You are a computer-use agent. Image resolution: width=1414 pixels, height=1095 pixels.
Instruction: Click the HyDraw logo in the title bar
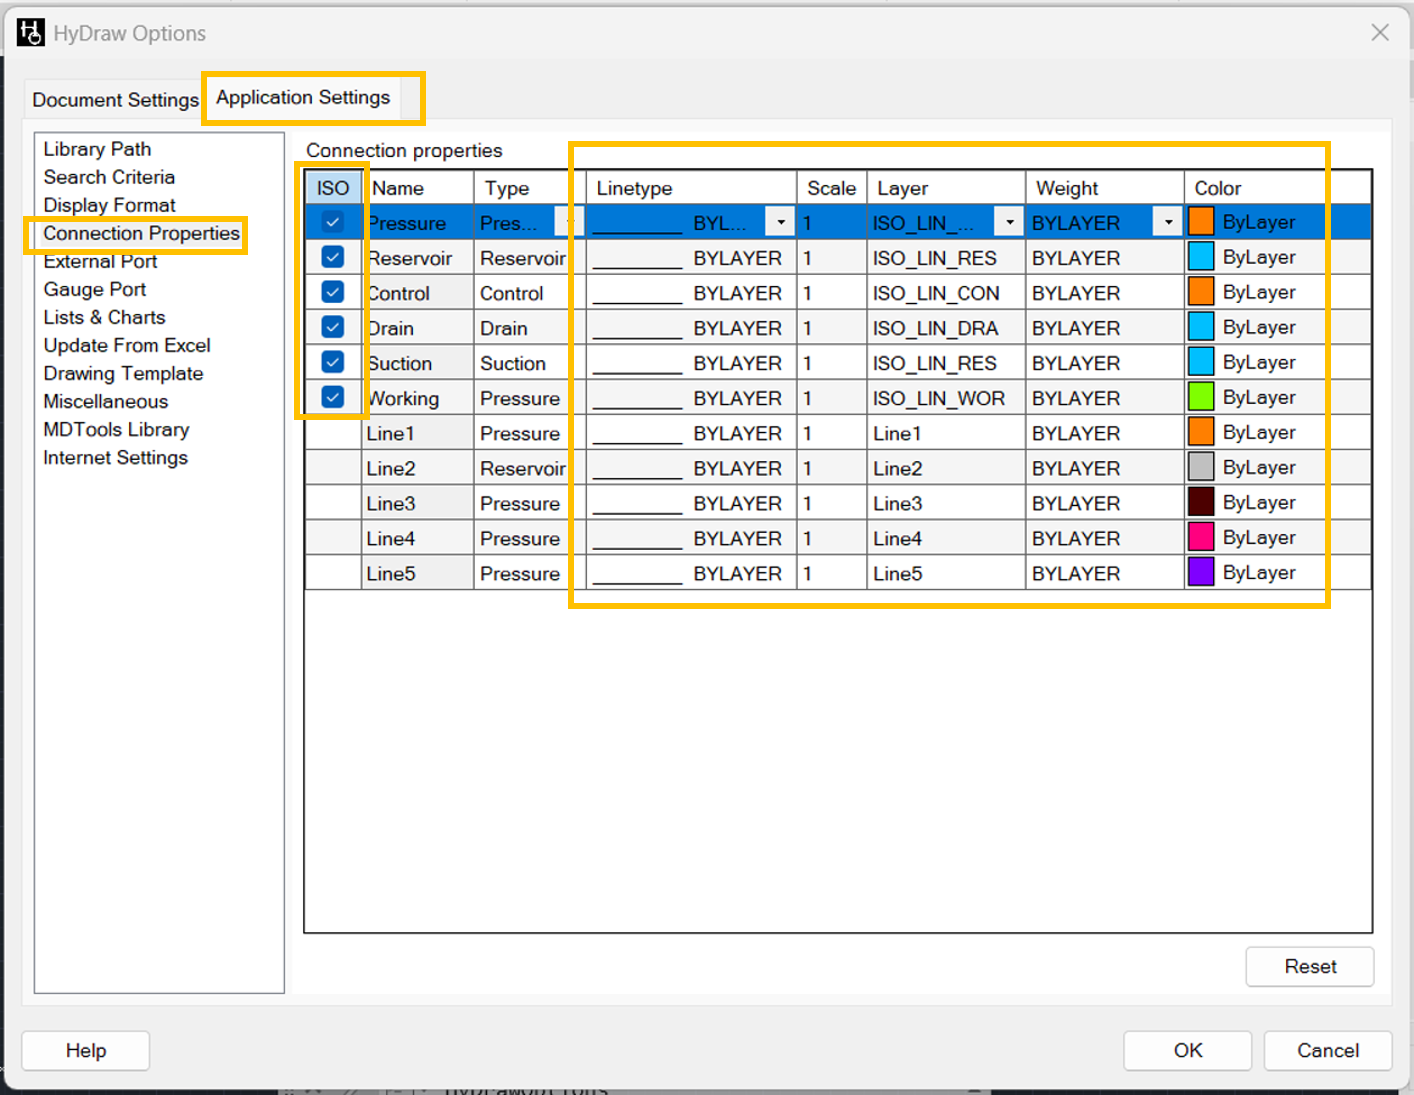(x=30, y=33)
